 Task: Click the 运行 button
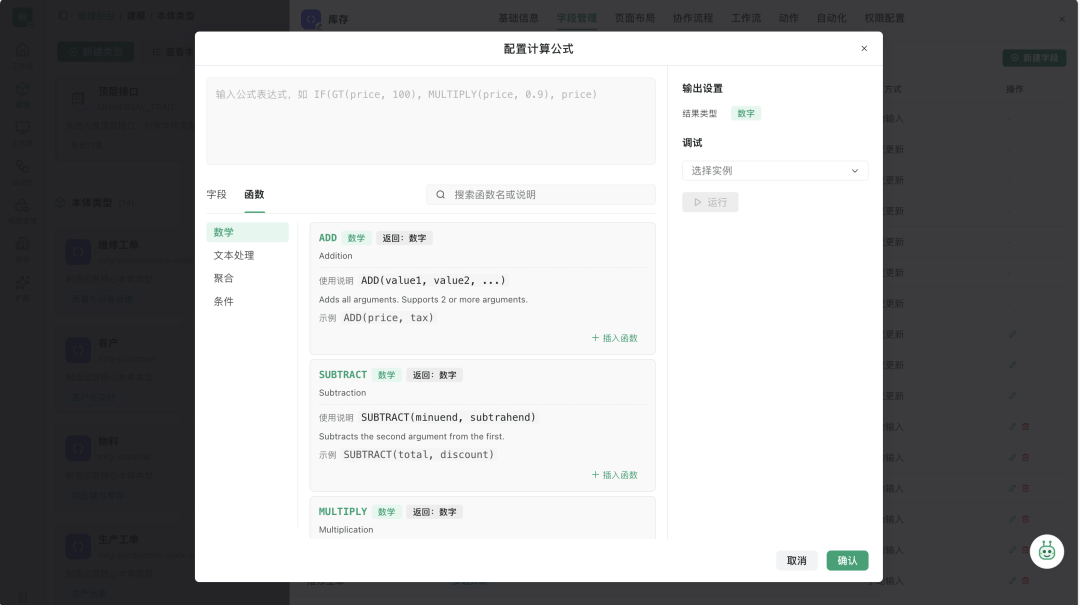[x=710, y=202]
